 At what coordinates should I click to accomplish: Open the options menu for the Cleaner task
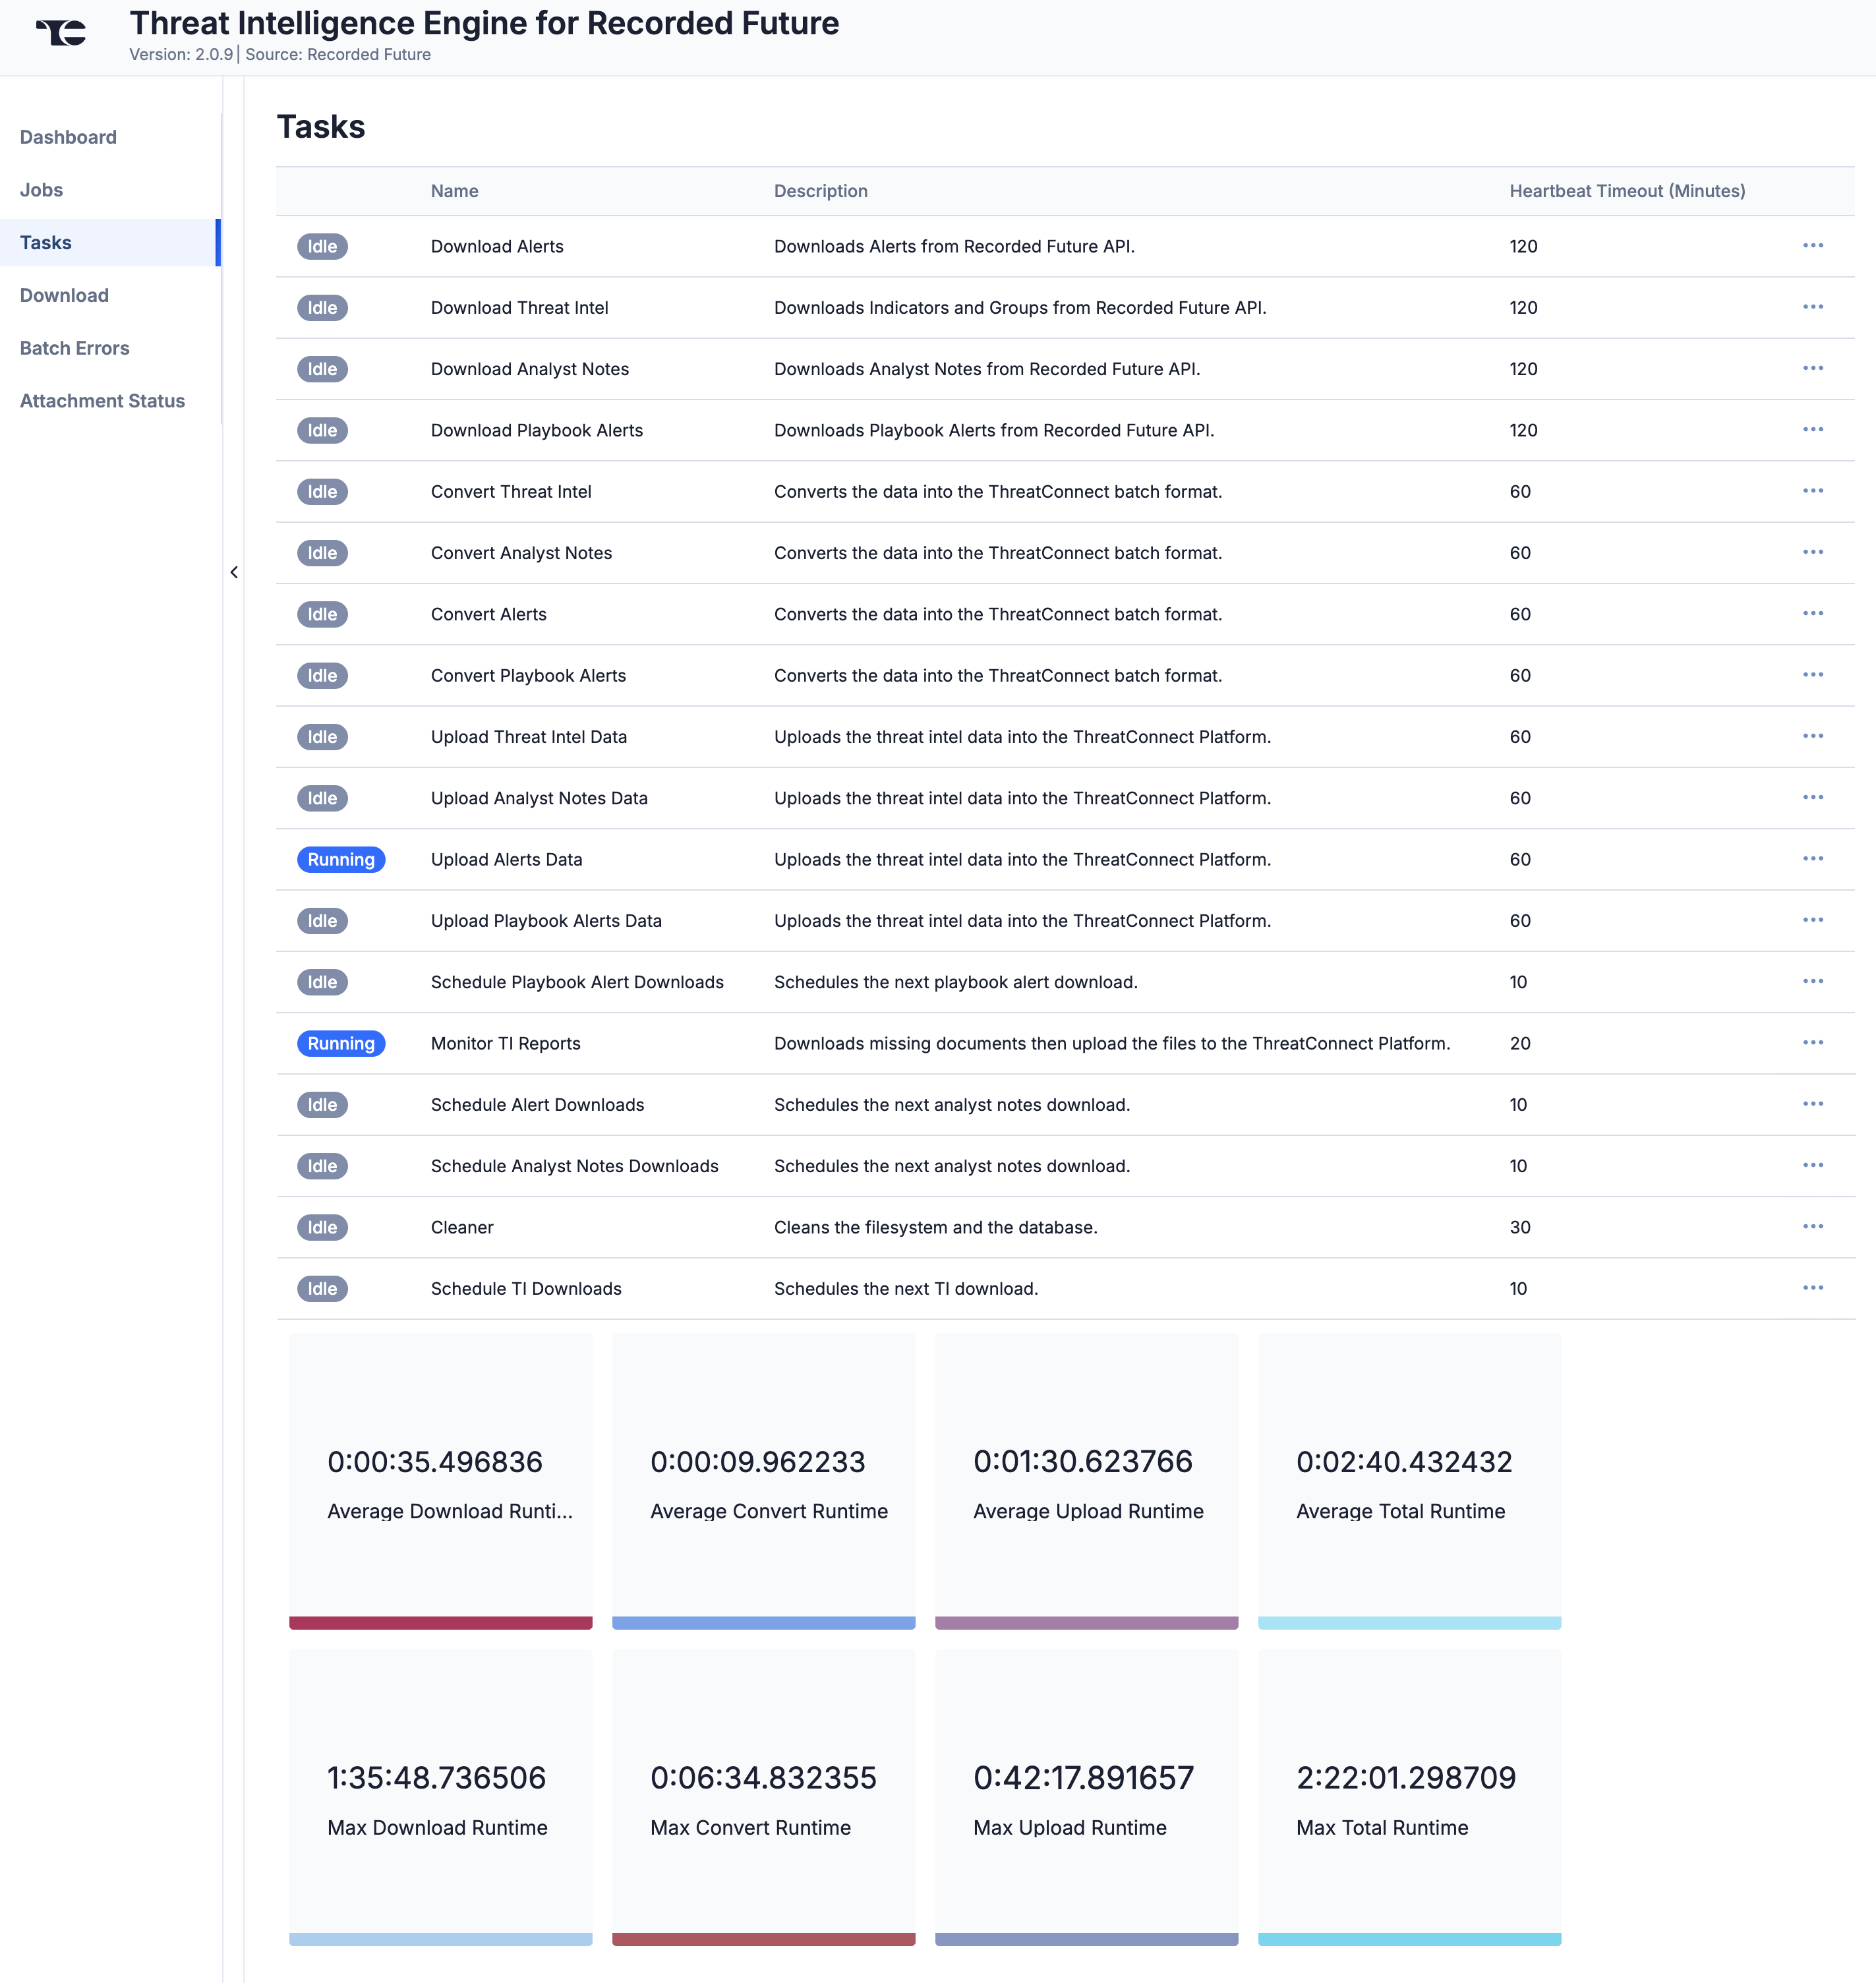pyautogui.click(x=1813, y=1227)
